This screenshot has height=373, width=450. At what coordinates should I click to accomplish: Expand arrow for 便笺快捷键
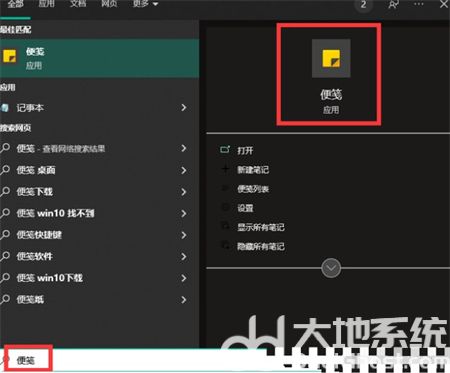pos(184,235)
